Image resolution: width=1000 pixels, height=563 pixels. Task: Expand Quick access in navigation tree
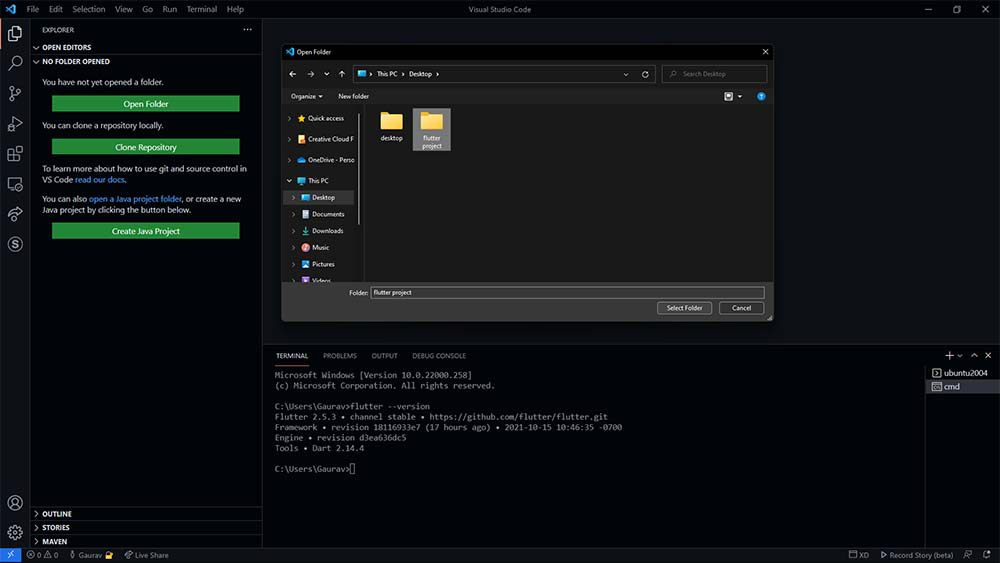point(291,118)
